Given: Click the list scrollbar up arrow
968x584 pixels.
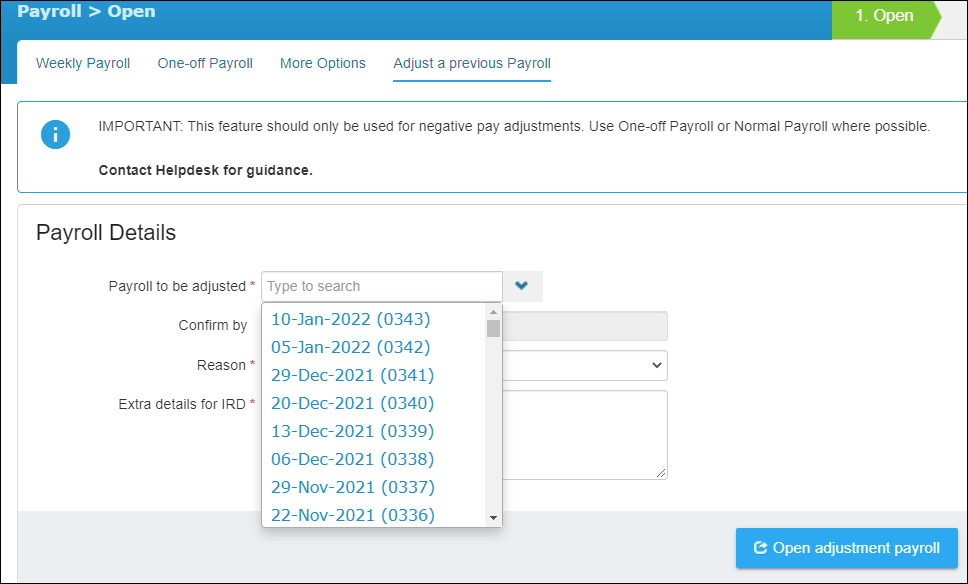Looking at the screenshot, I should coord(493,312).
